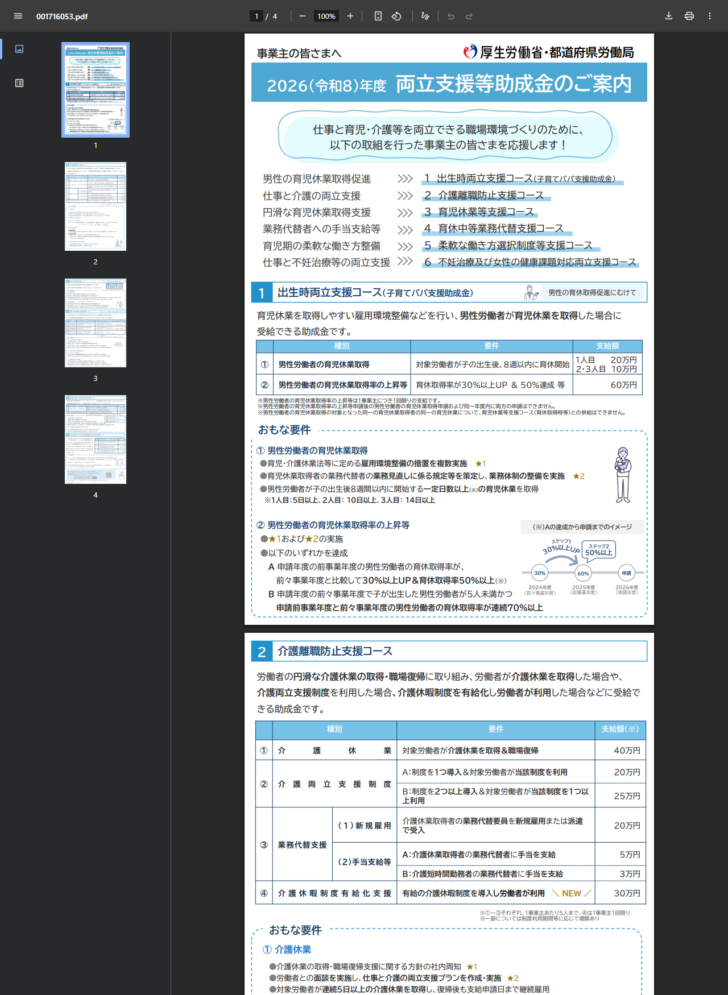This screenshot has height=995, width=728.
Task: Click the title 両立支援等助成金のご案内
Action: pyautogui.click(x=513, y=84)
